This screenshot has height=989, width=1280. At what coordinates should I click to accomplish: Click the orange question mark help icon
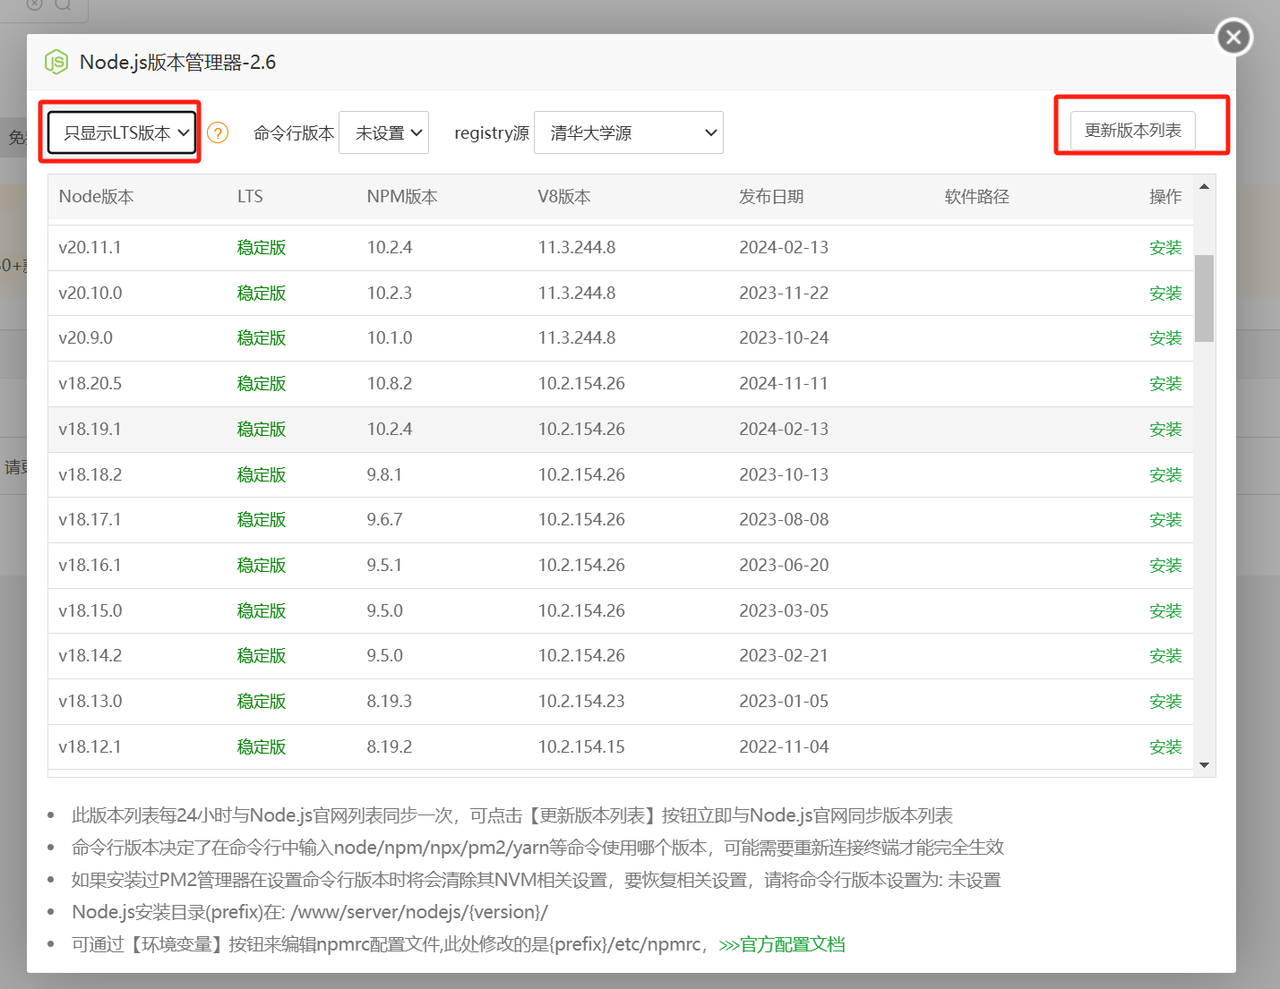[x=218, y=133]
